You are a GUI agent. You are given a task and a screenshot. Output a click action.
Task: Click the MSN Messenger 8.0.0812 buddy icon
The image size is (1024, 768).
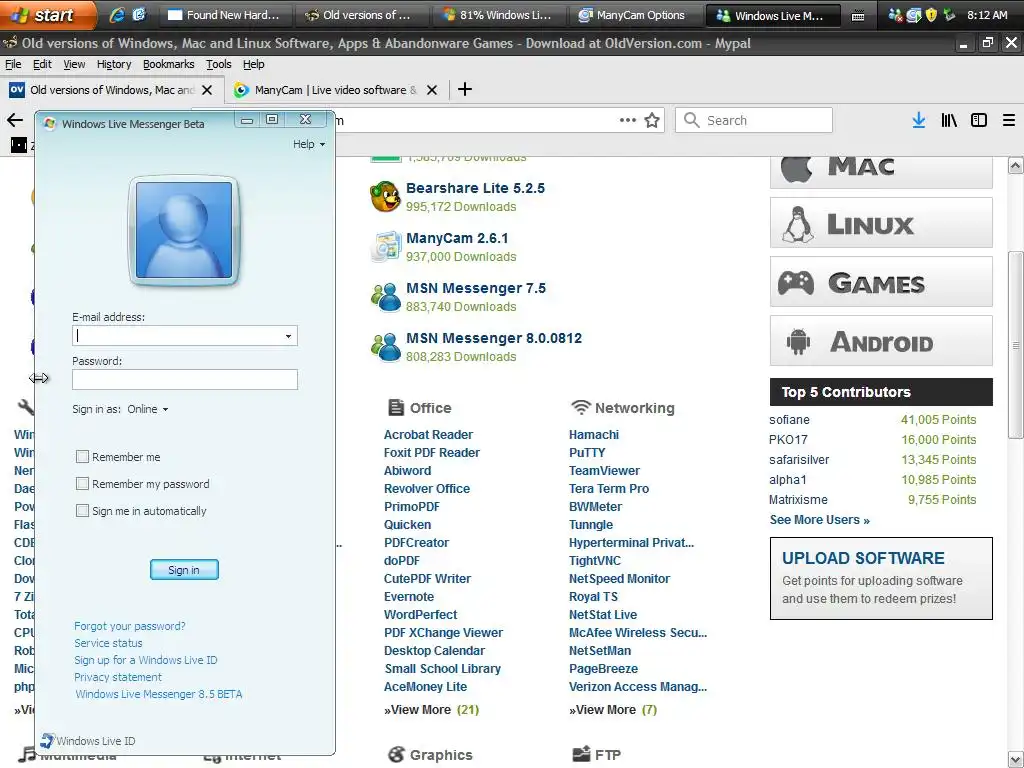(385, 347)
